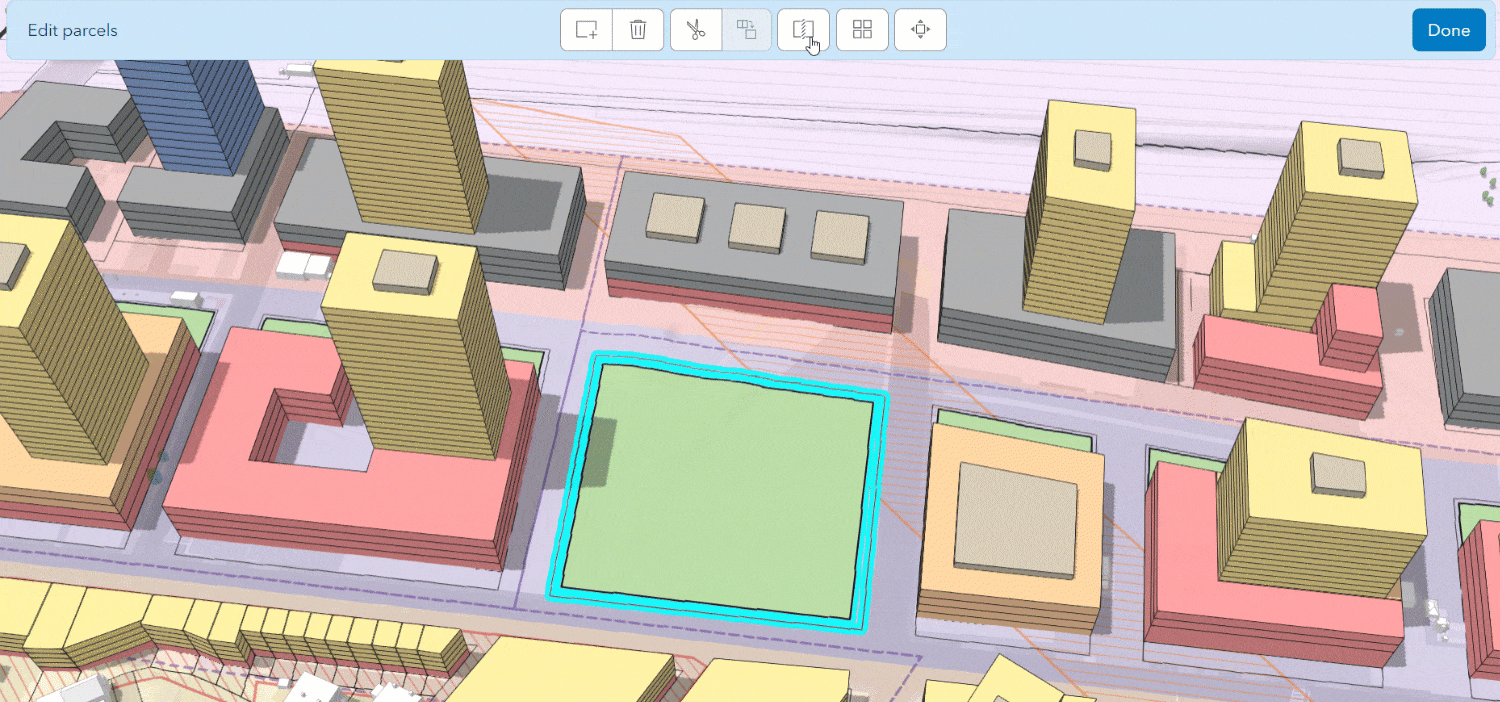Click the Edit parcels title text
The image size is (1500, 702).
click(72, 30)
